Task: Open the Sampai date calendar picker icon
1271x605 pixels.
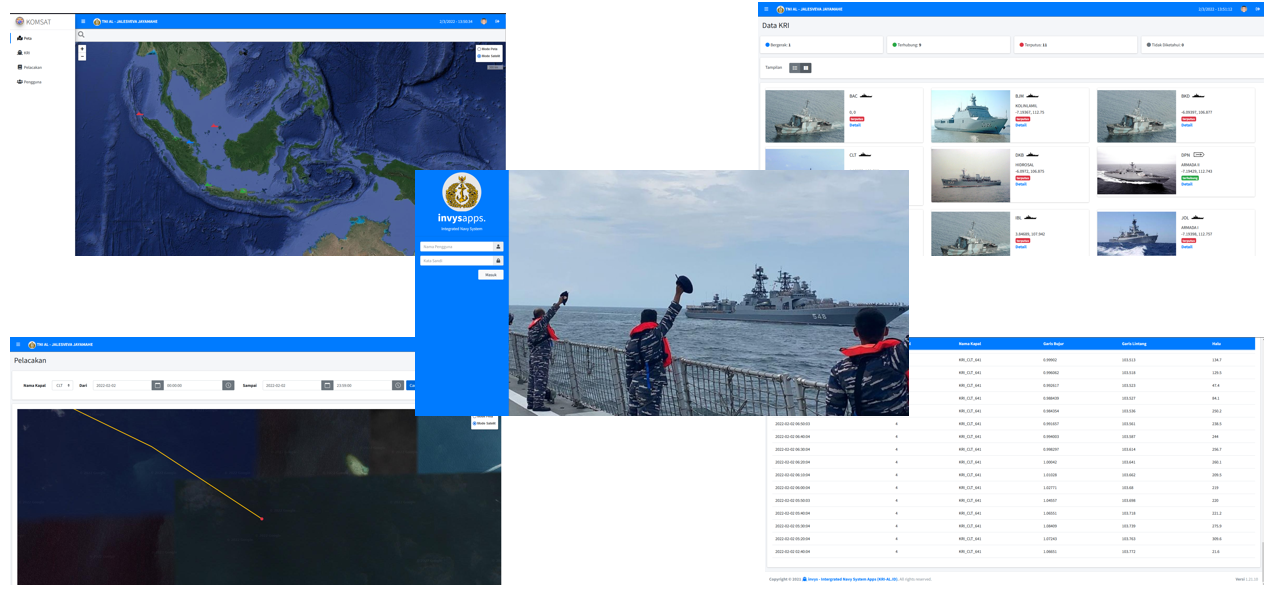Action: pyautogui.click(x=326, y=385)
